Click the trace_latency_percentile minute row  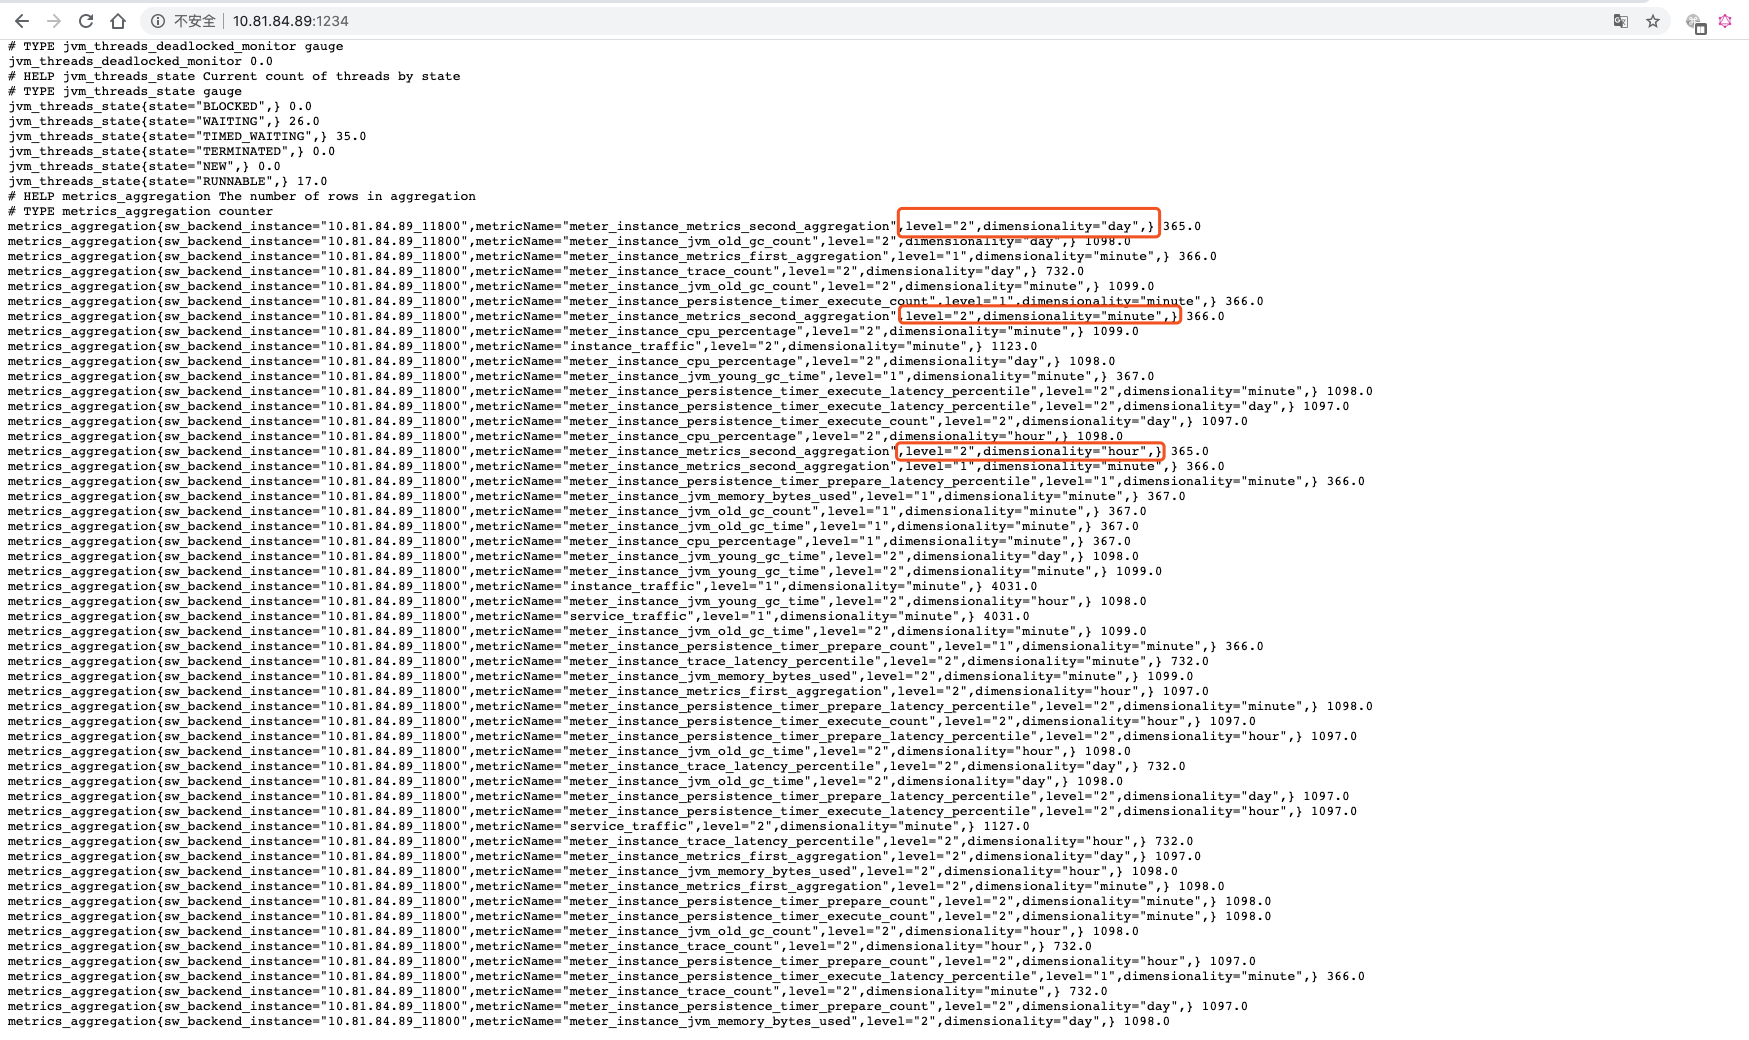tap(609, 661)
